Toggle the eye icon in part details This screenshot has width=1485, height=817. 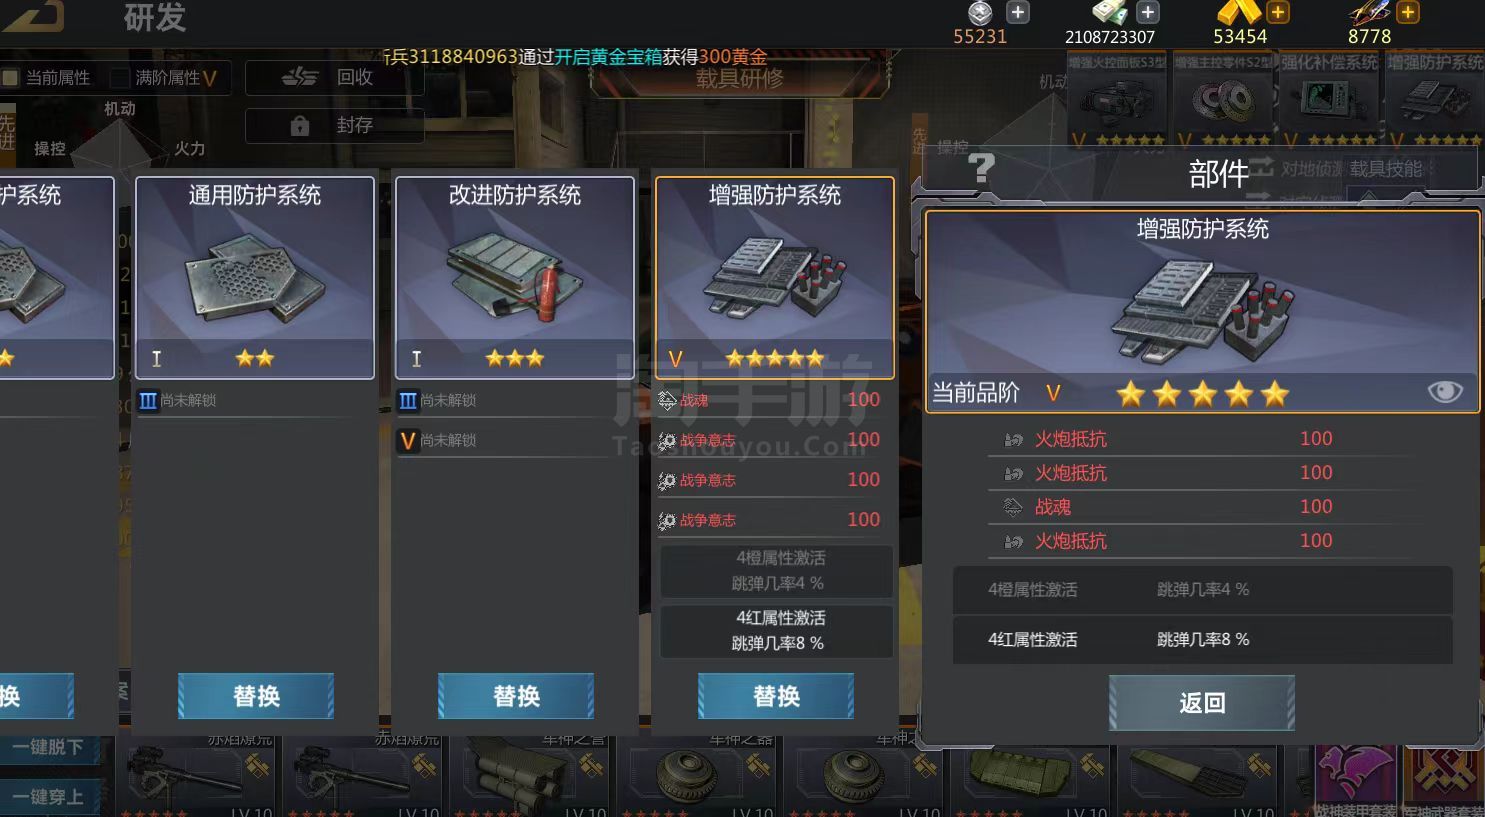tap(1445, 392)
